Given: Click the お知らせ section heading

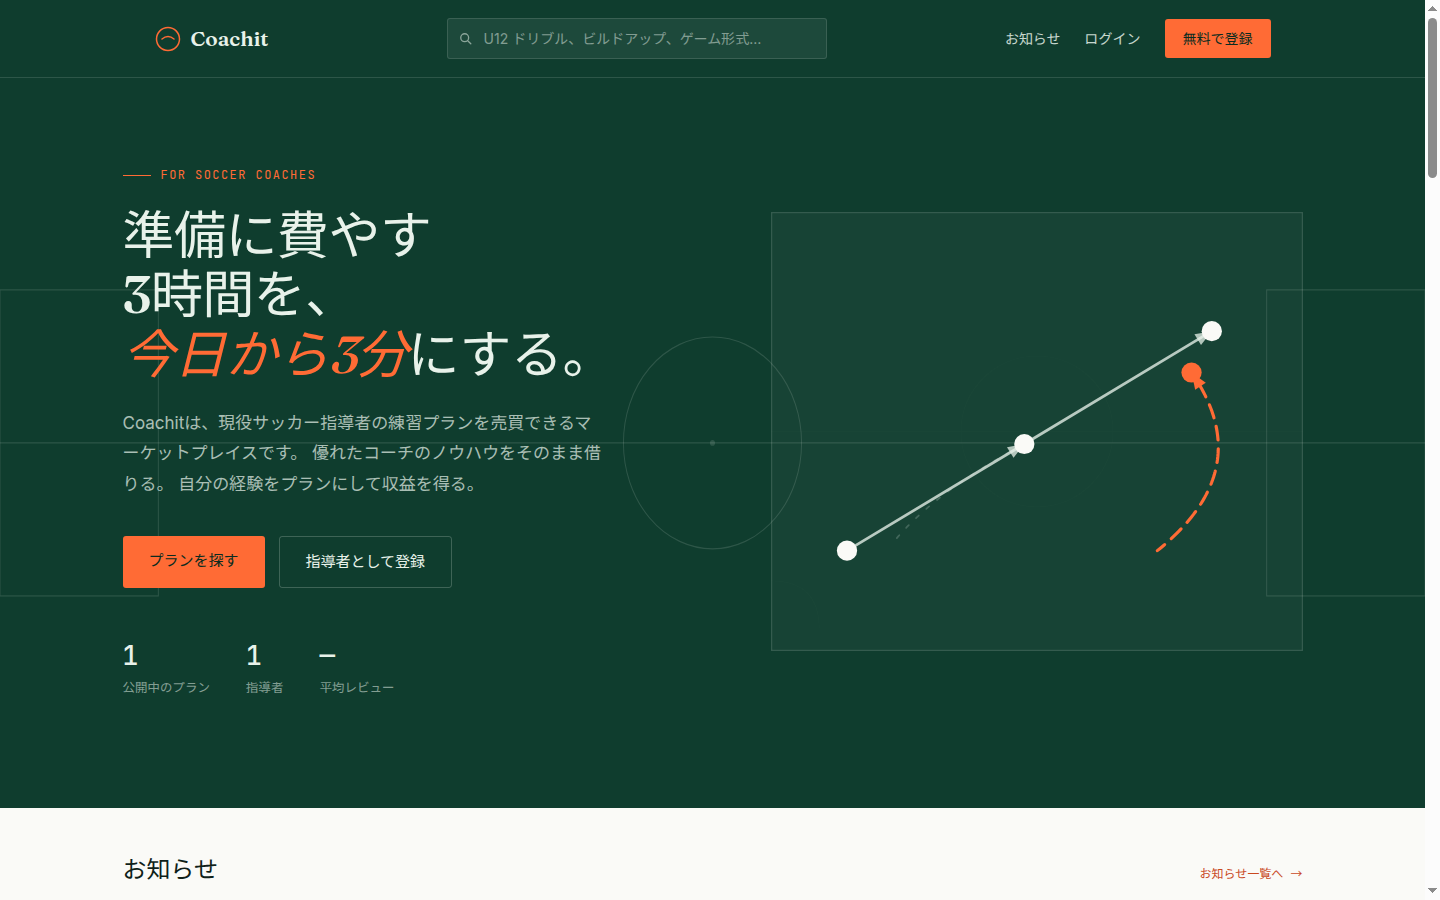Looking at the screenshot, I should [x=170, y=869].
